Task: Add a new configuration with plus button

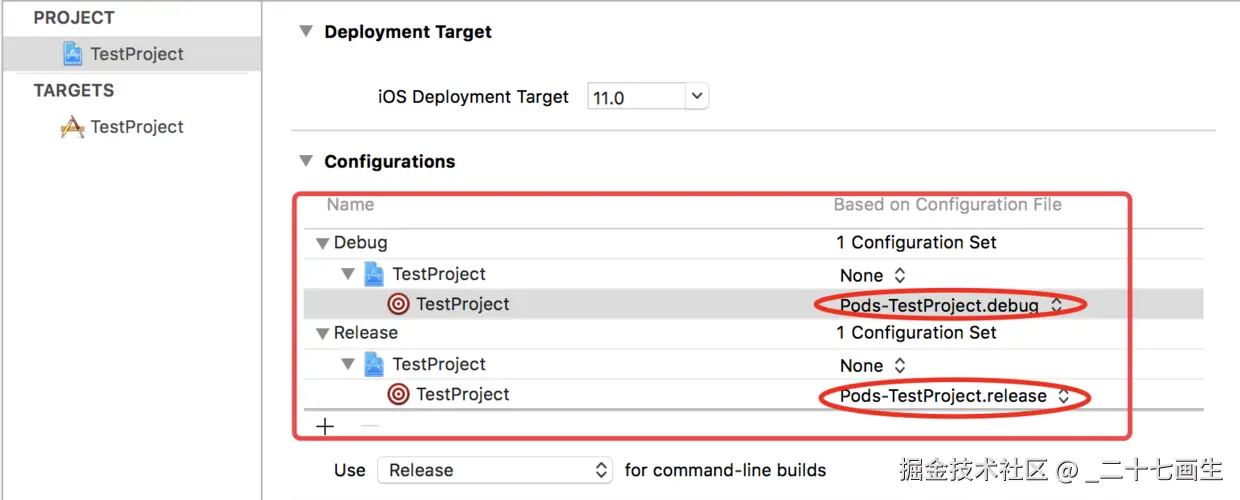Action: pyautogui.click(x=325, y=426)
